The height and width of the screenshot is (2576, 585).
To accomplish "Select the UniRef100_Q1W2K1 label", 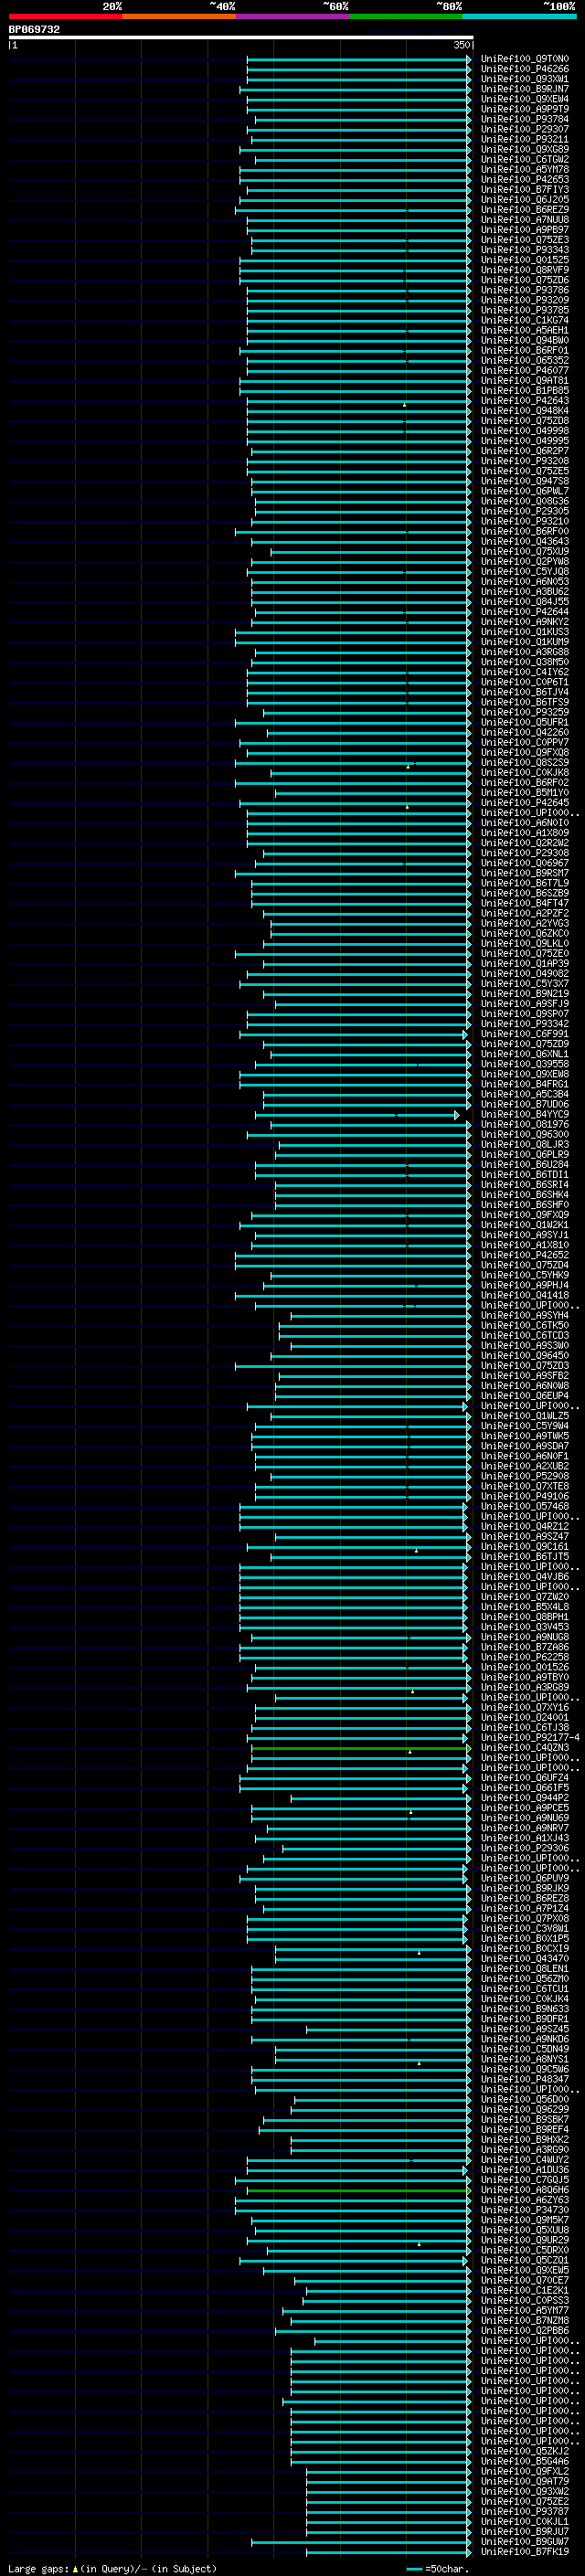I will (524, 1225).
